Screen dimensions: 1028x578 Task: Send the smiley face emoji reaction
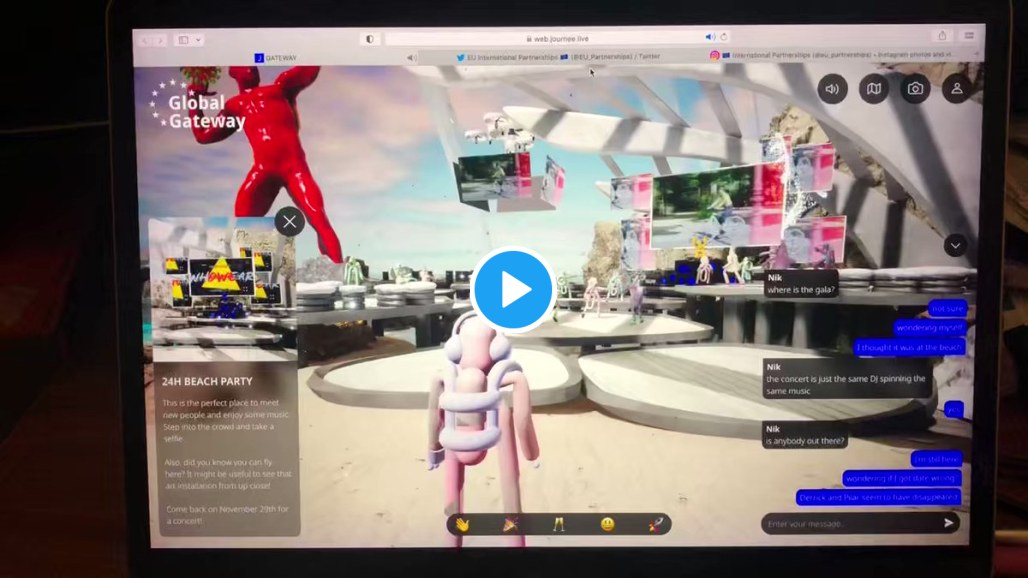coord(608,524)
